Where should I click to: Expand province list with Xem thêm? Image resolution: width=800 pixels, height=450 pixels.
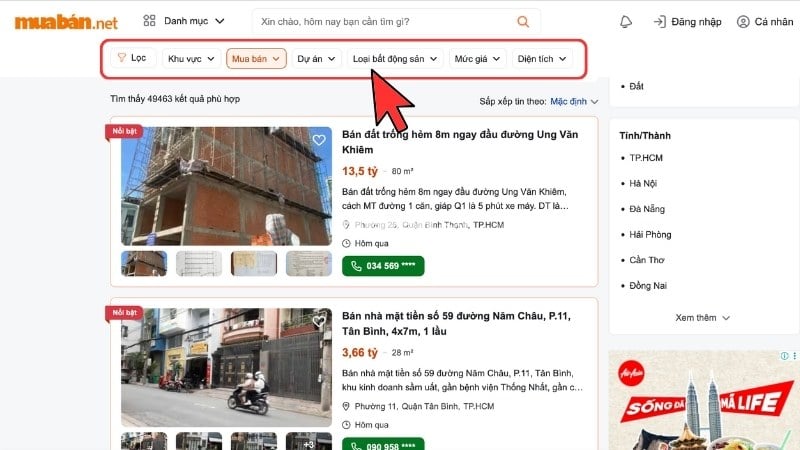pyautogui.click(x=702, y=318)
